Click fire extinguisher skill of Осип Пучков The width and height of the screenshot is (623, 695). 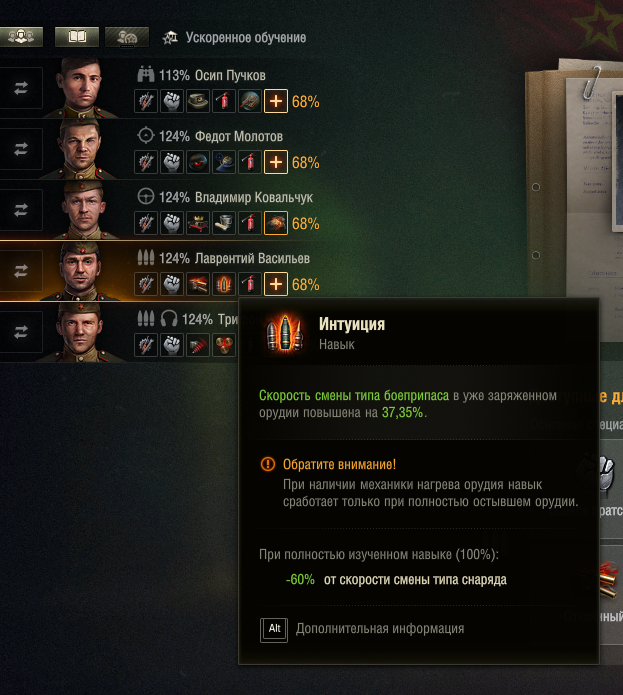click(x=224, y=101)
